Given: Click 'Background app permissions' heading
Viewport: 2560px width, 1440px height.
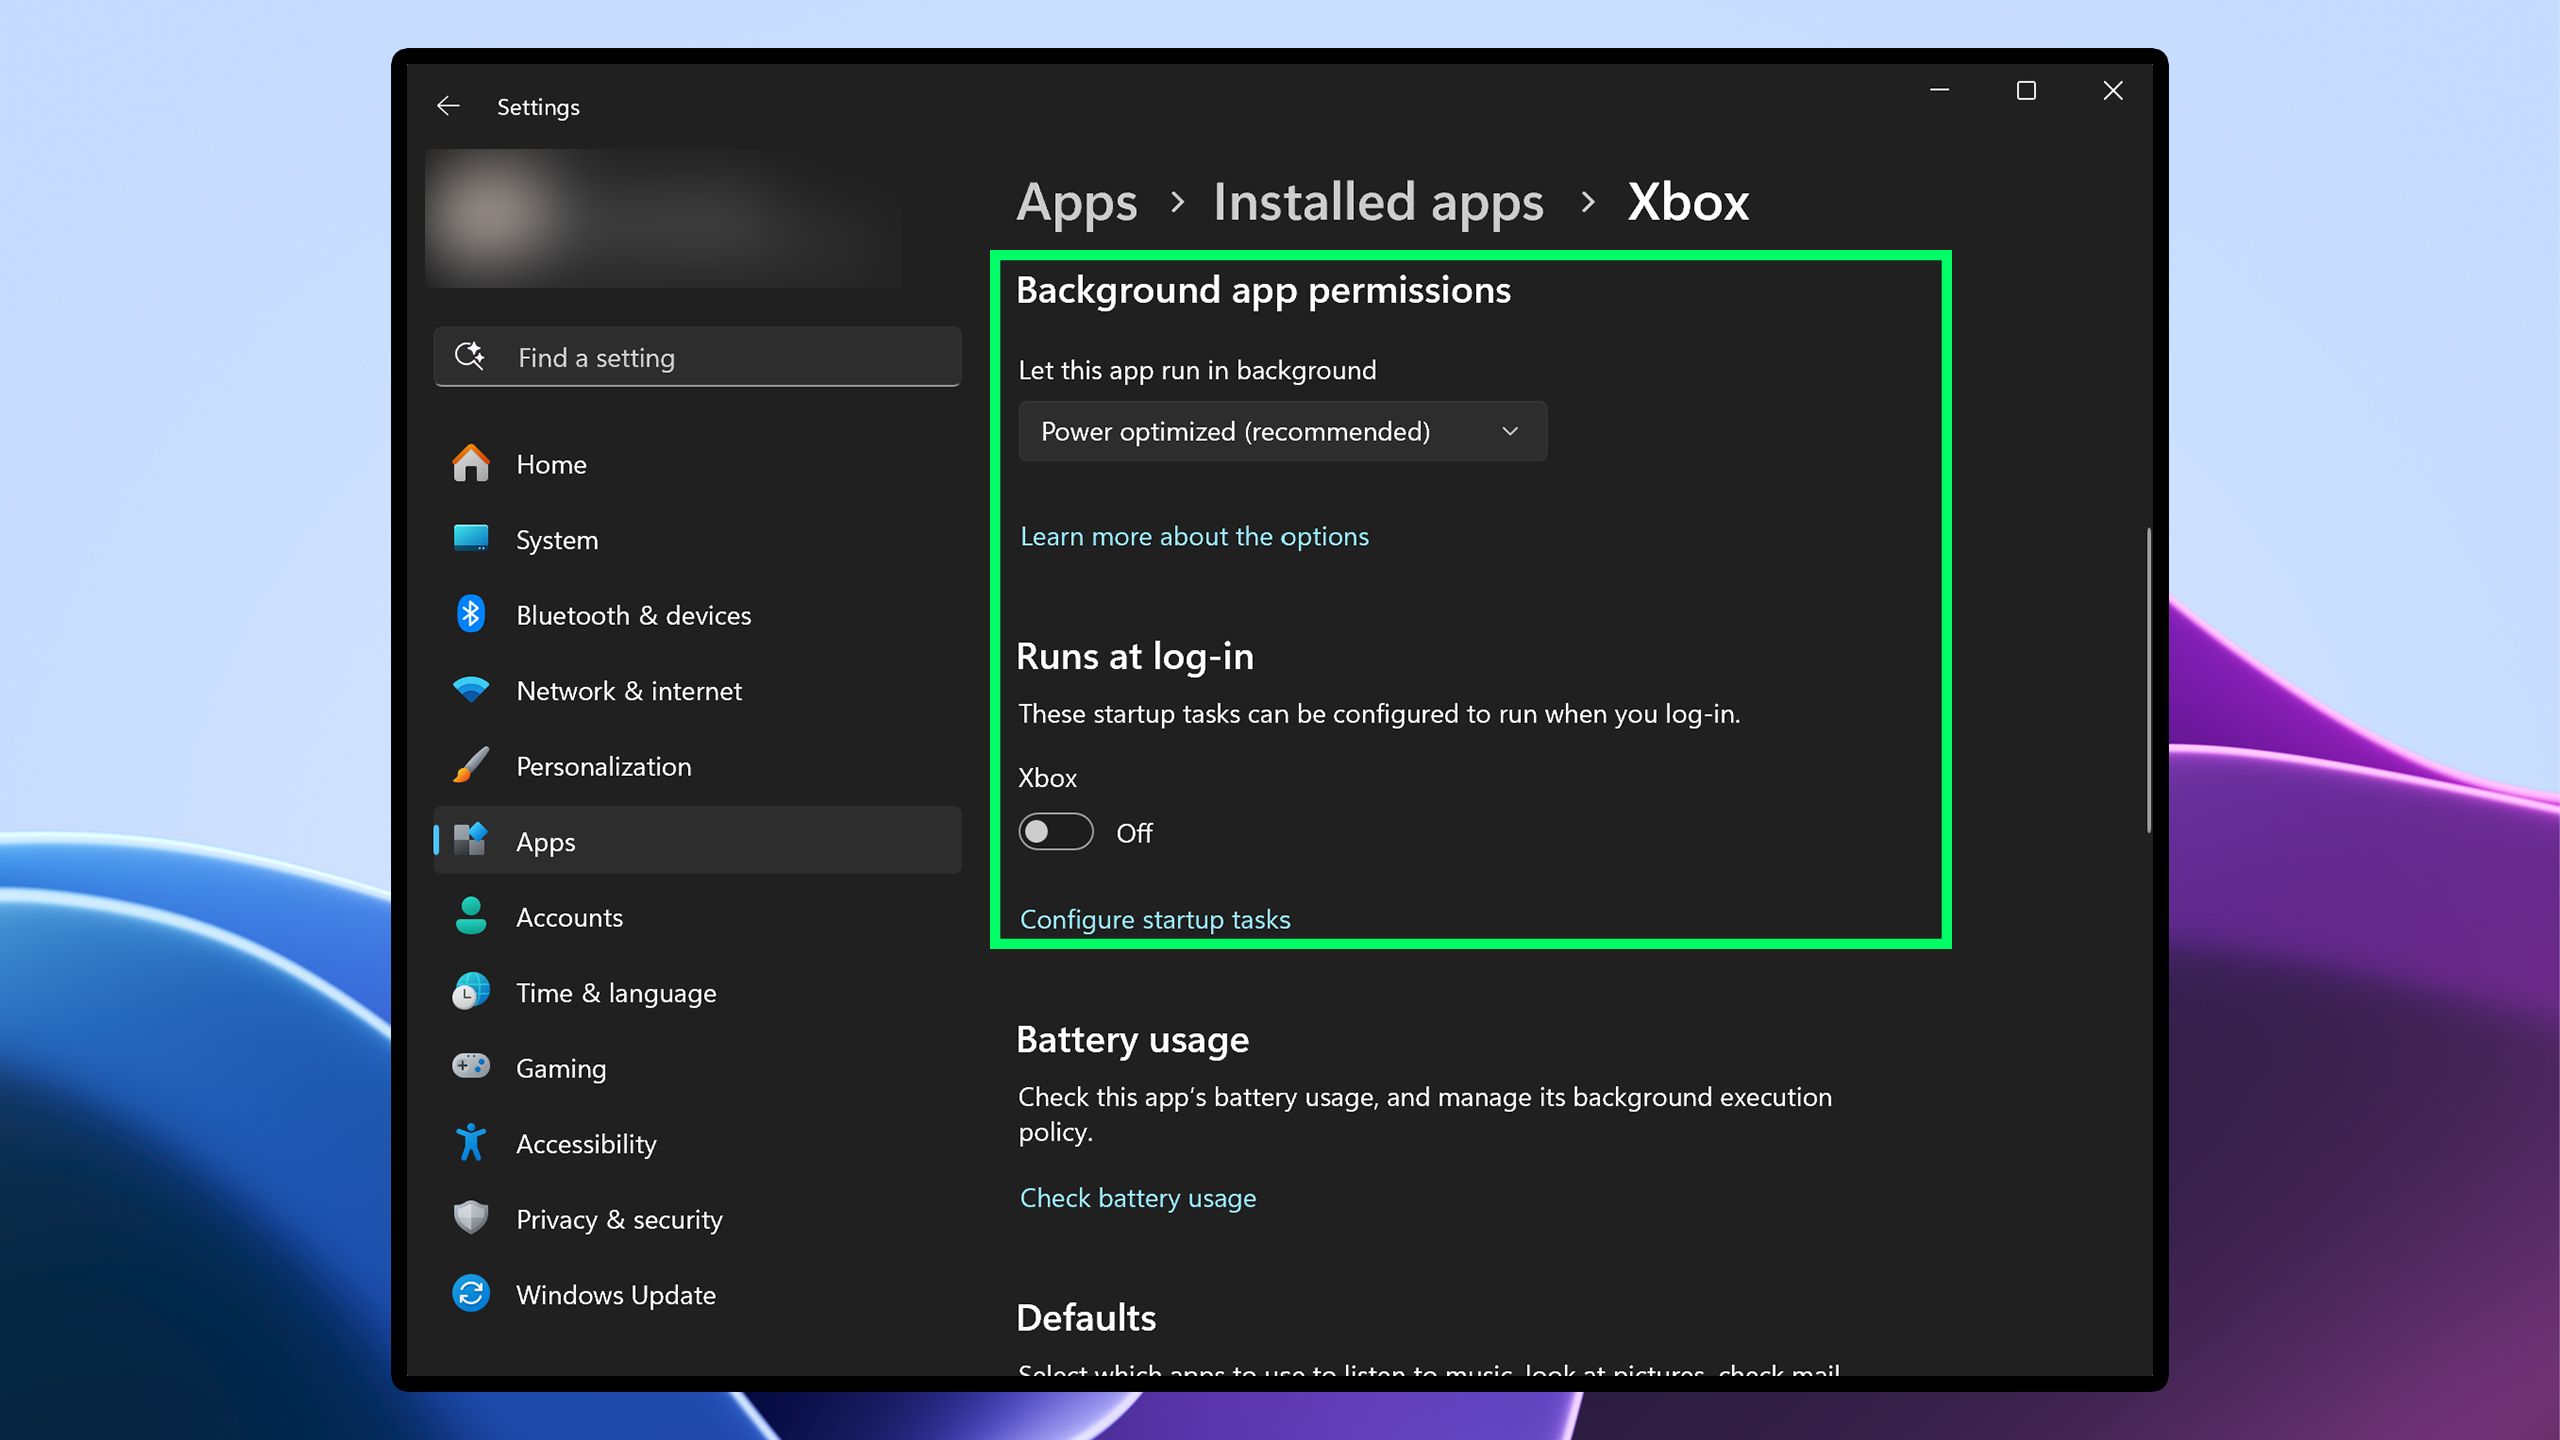Looking at the screenshot, I should coord(1263,290).
